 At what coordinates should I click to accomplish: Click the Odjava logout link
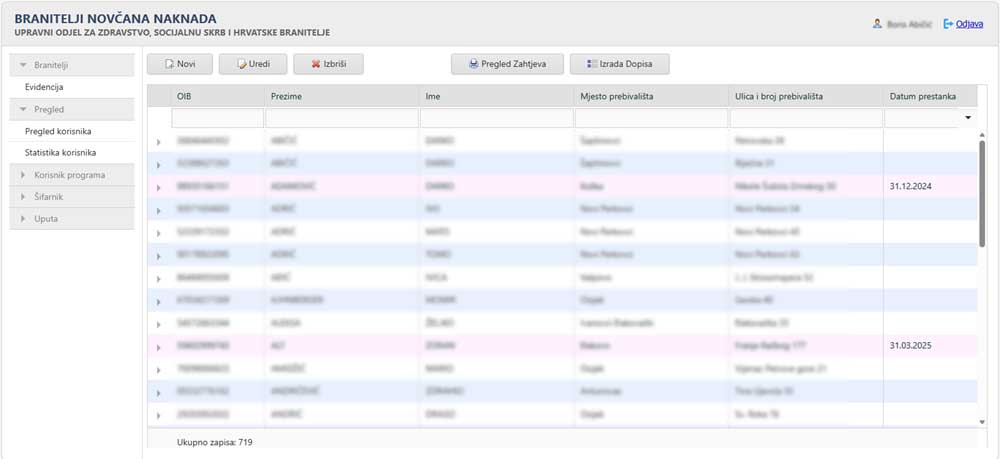969,24
